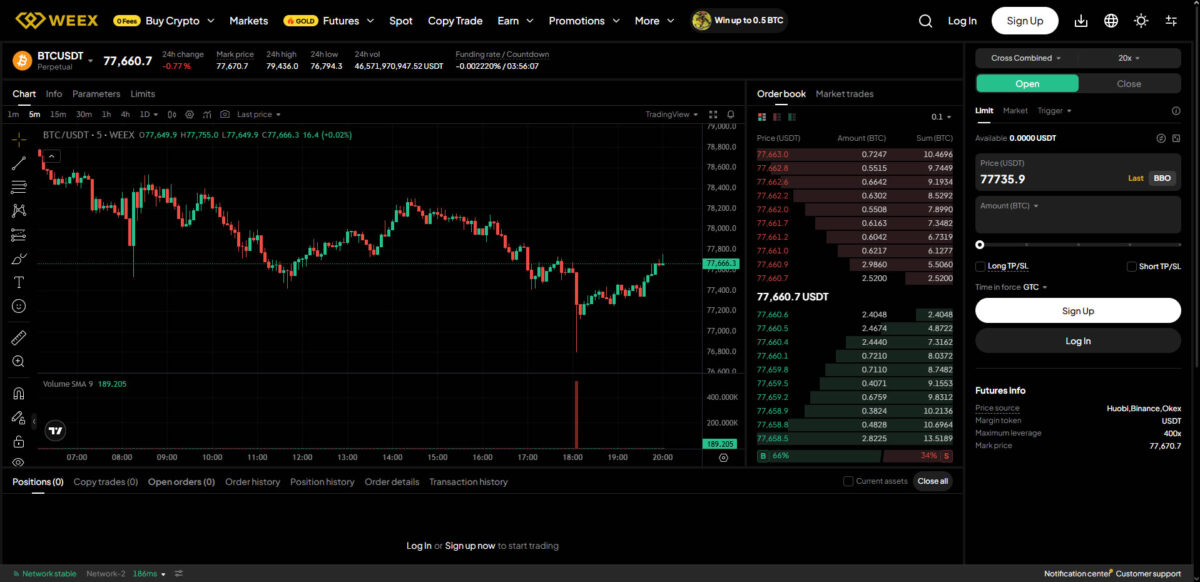Open chart settings gear icon

click(190, 114)
